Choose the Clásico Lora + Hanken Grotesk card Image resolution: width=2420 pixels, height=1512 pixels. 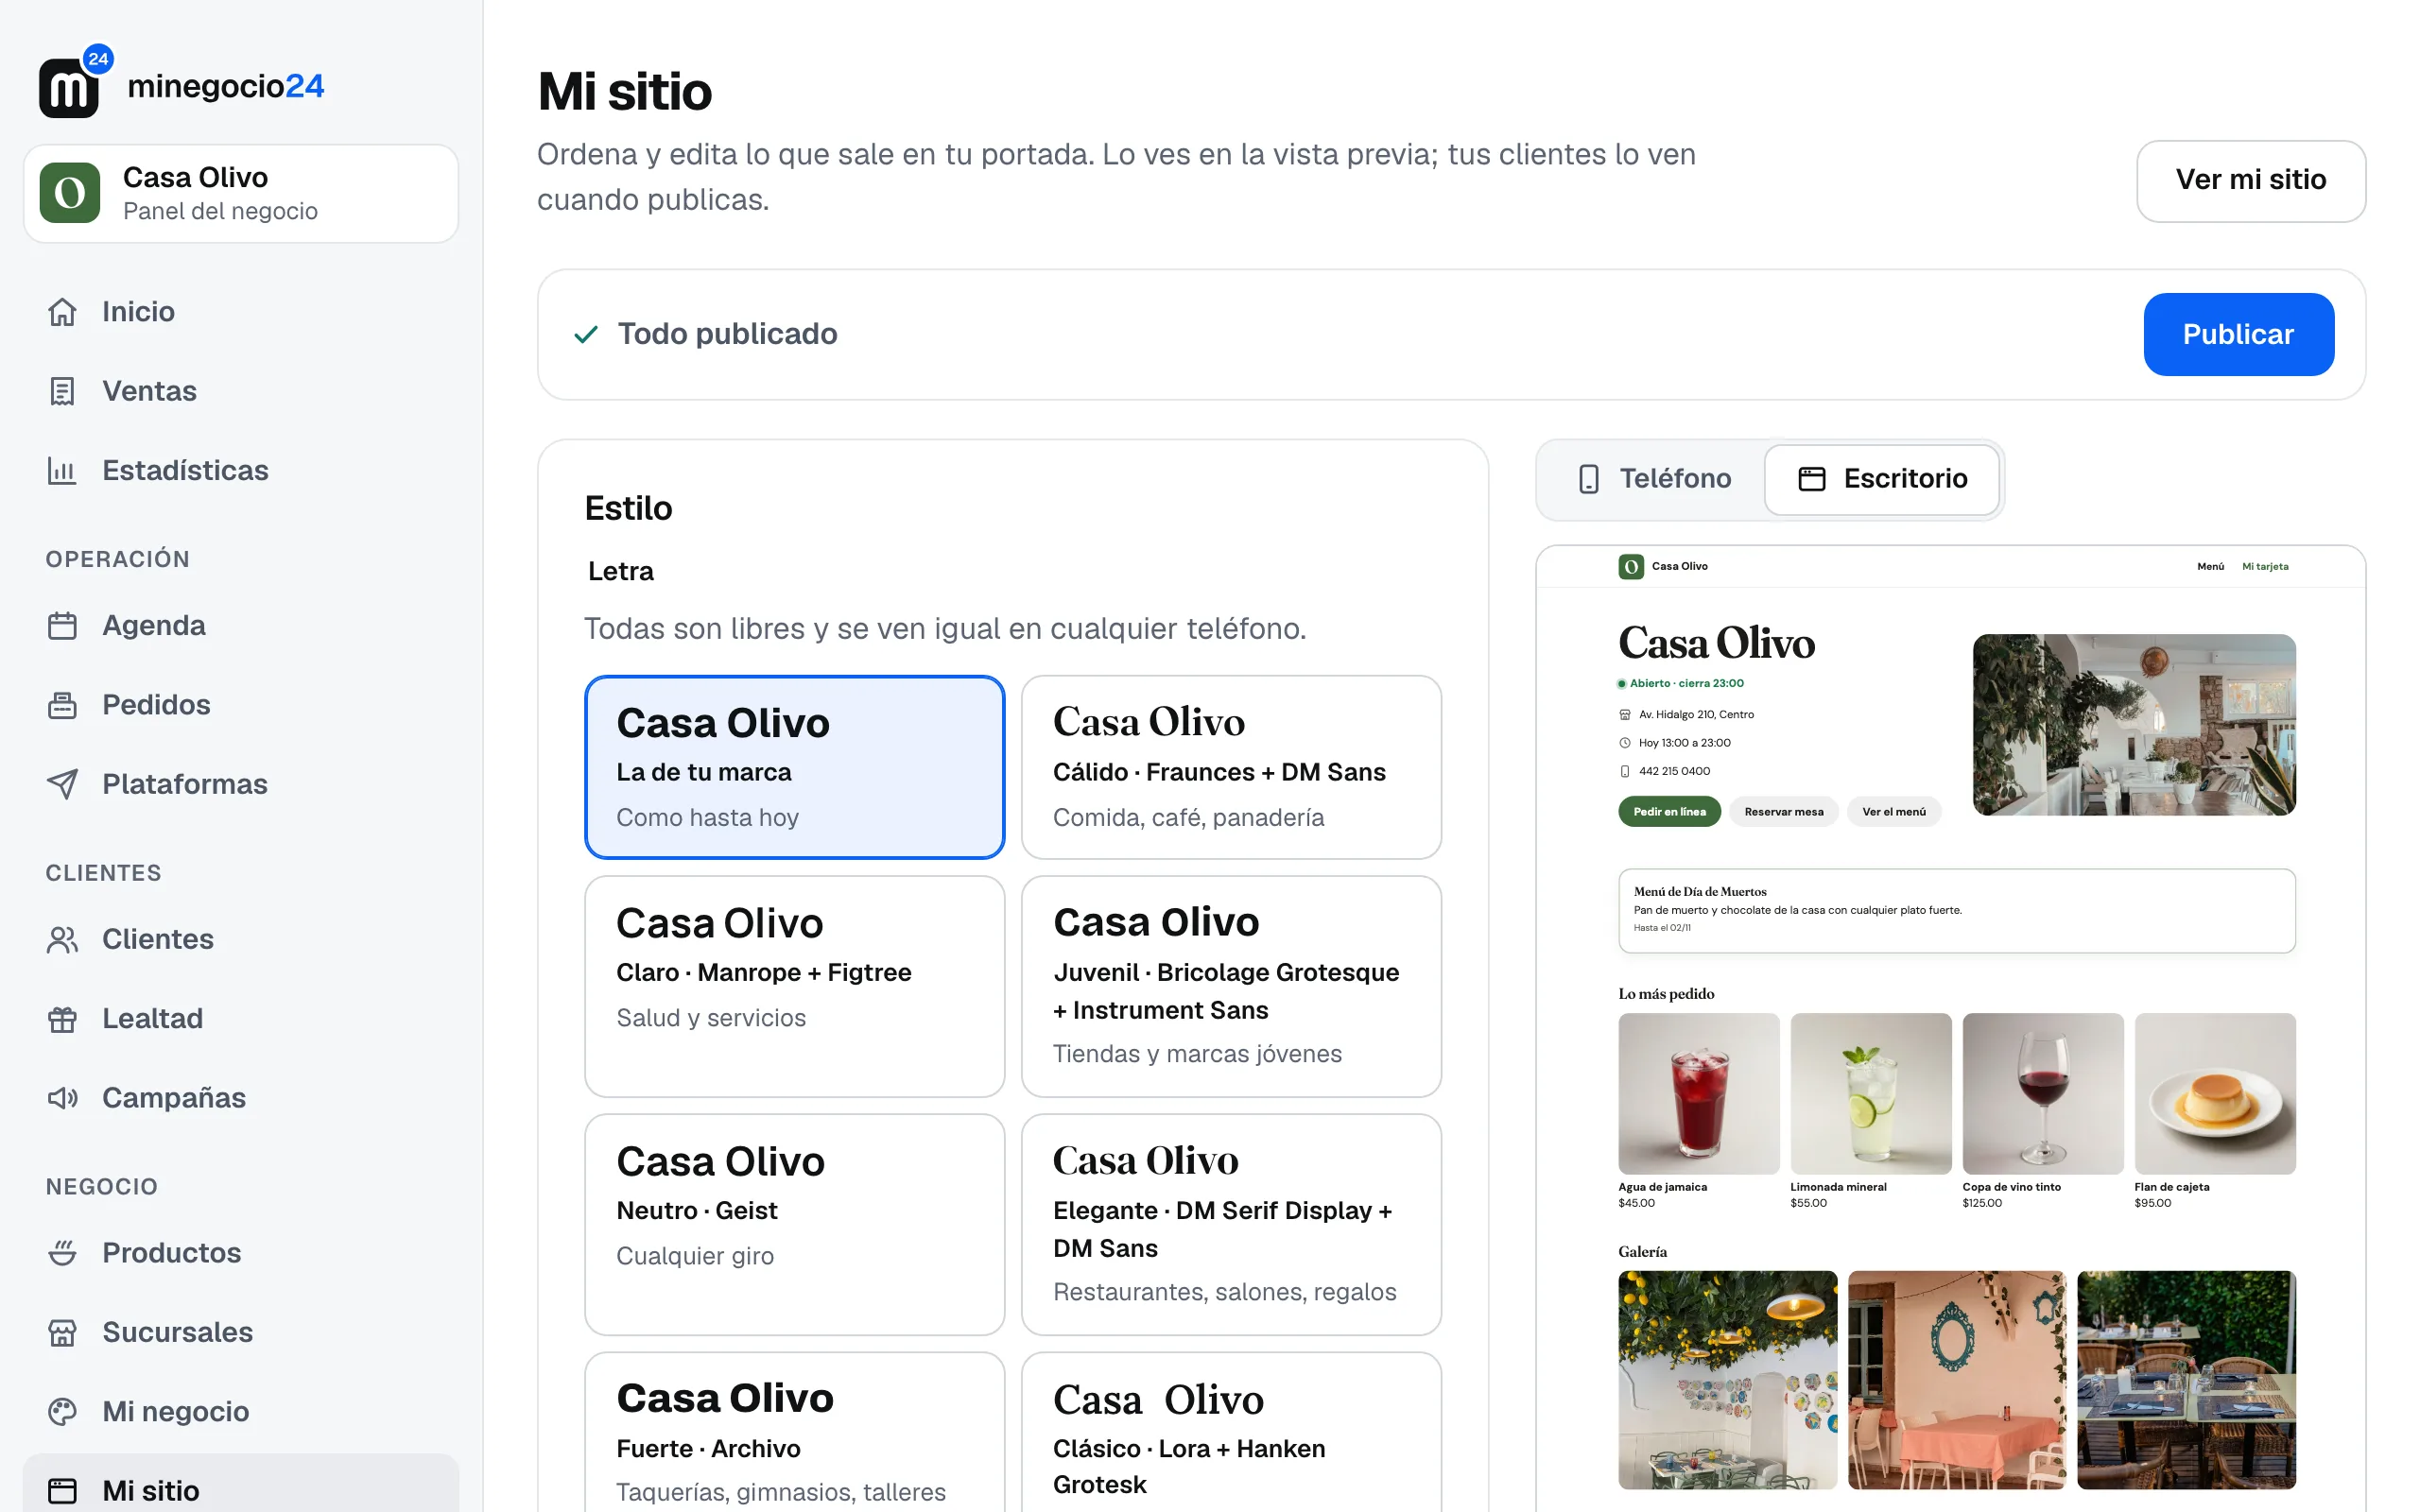point(1231,1433)
